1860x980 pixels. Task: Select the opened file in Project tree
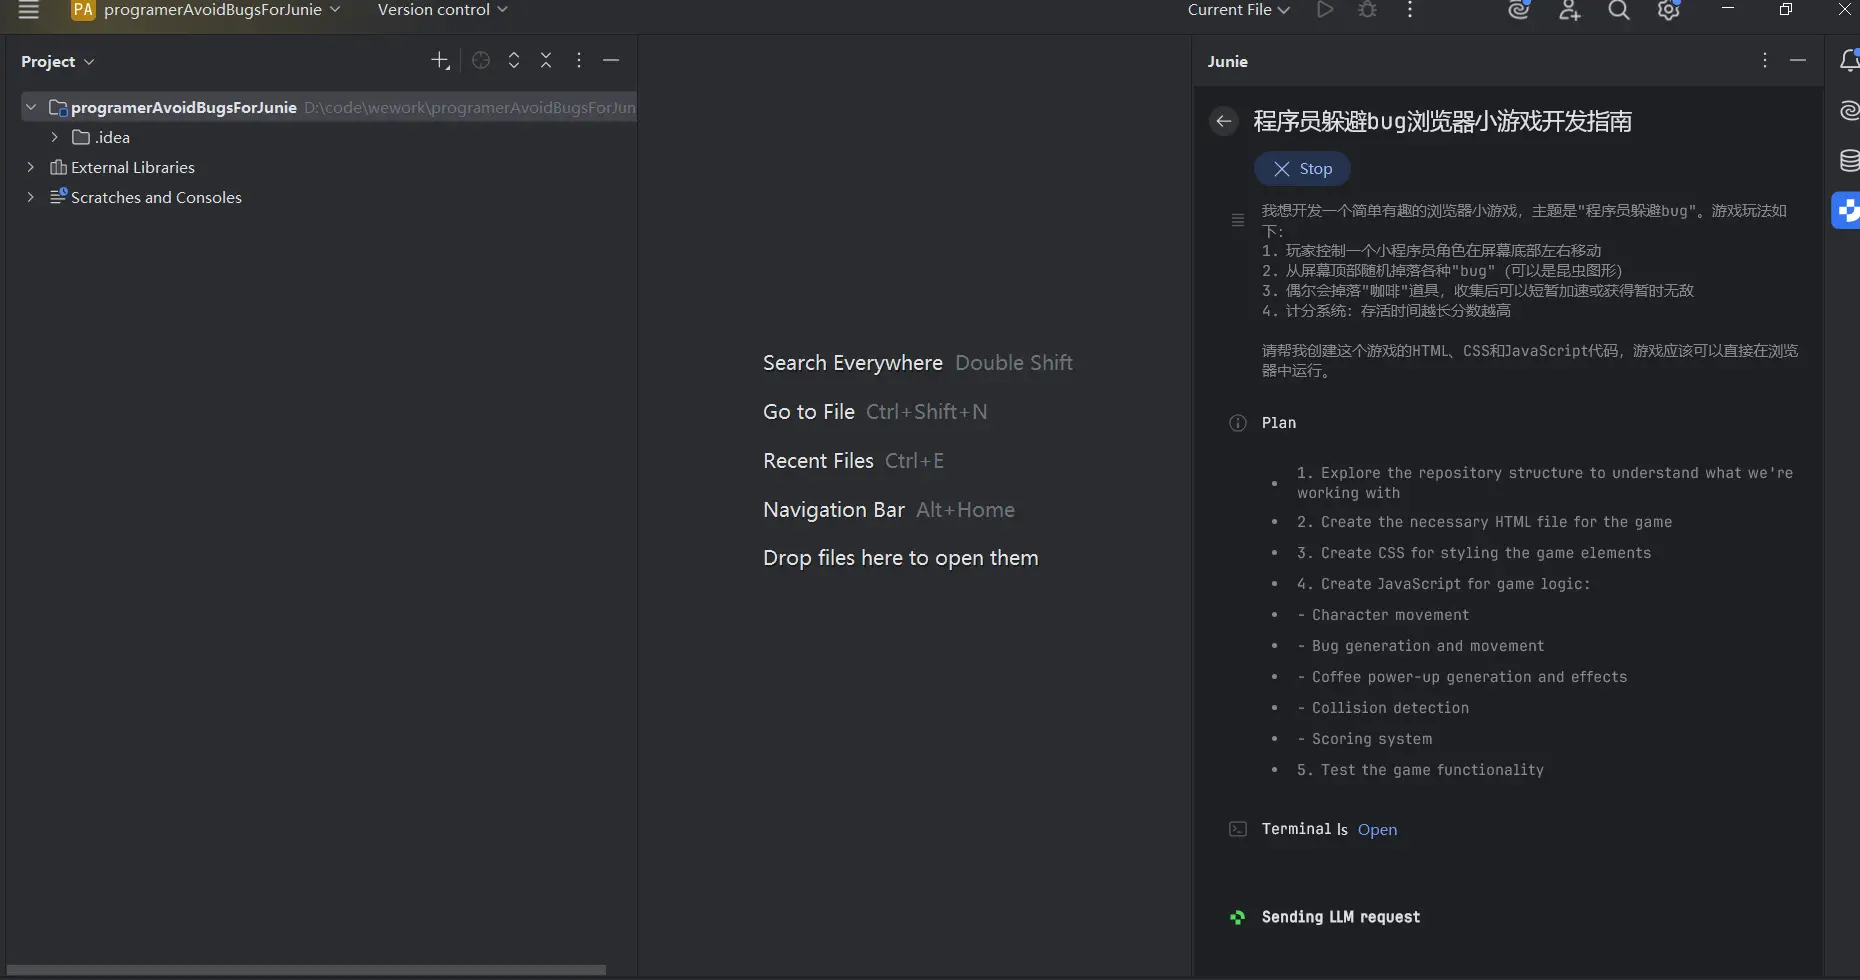[481, 61]
